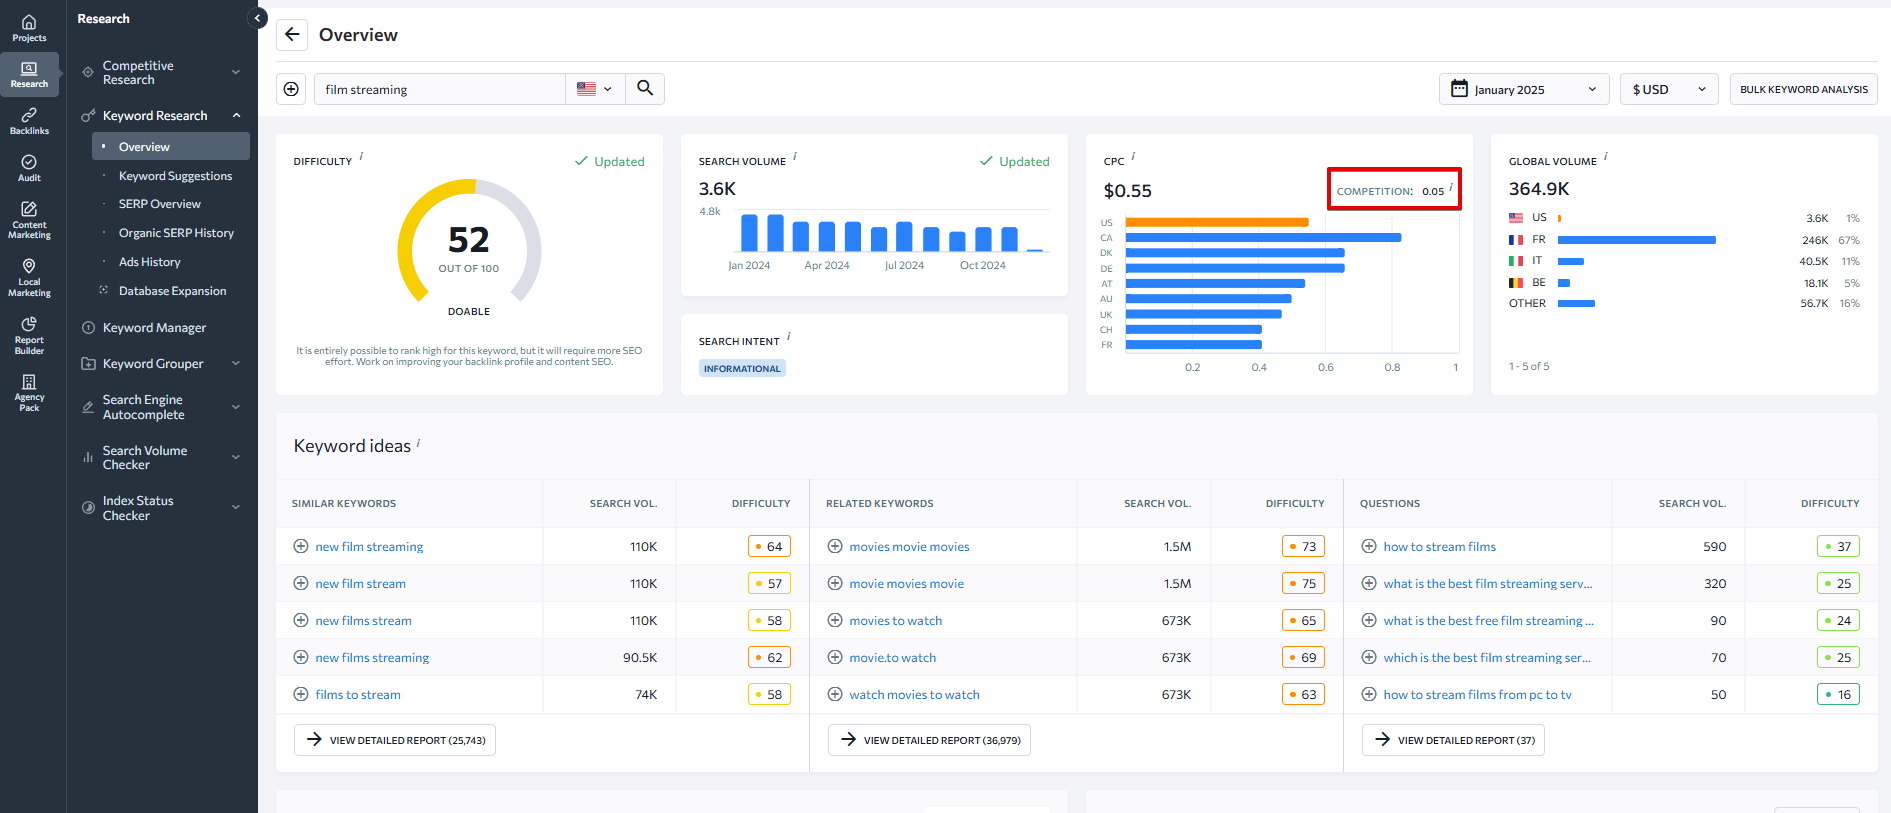Add 'how to stream films' question

[1369, 546]
